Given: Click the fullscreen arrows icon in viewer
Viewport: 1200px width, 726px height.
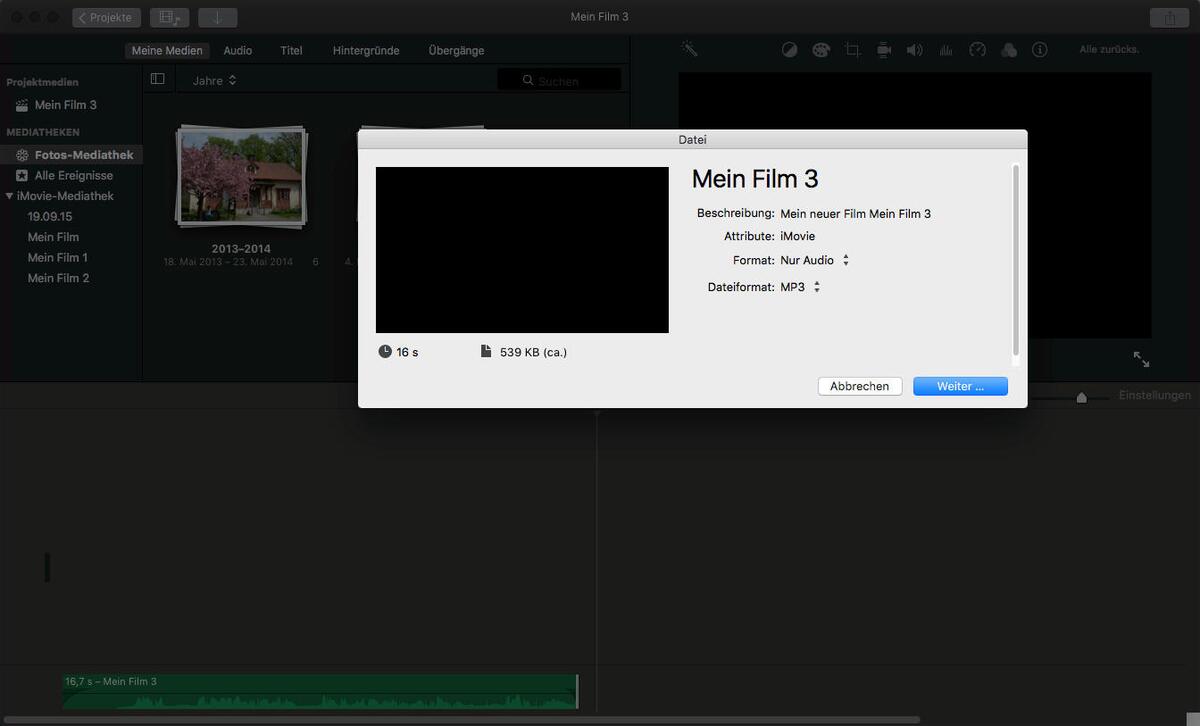Looking at the screenshot, I should (x=1141, y=359).
